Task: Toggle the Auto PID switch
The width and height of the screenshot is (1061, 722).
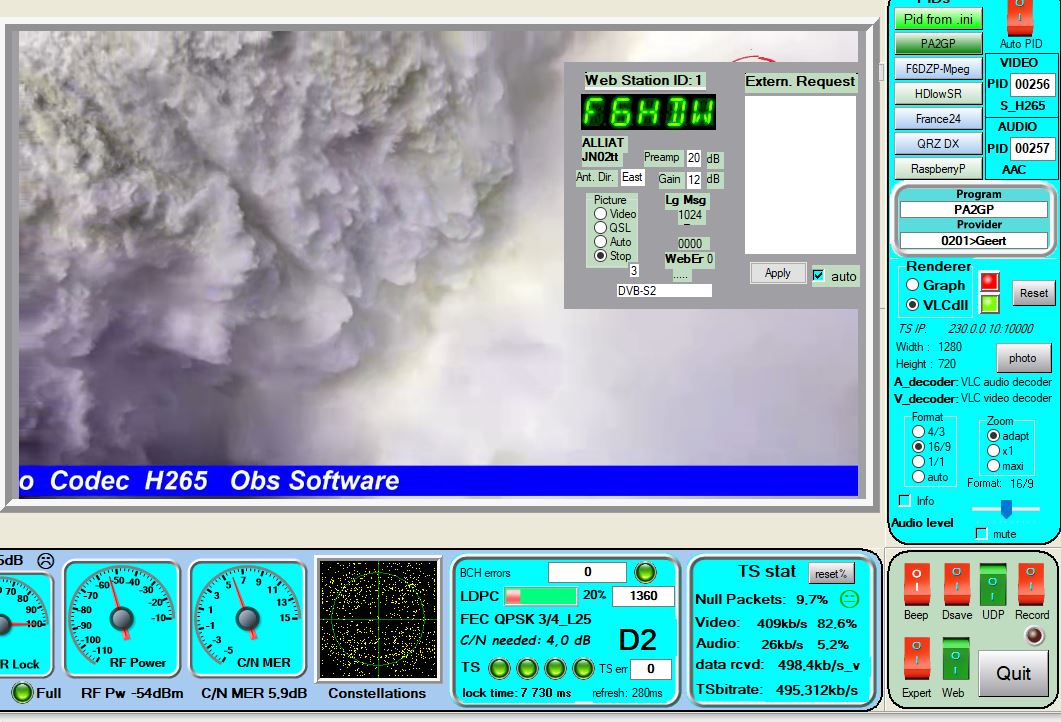Action: [x=1020, y=17]
